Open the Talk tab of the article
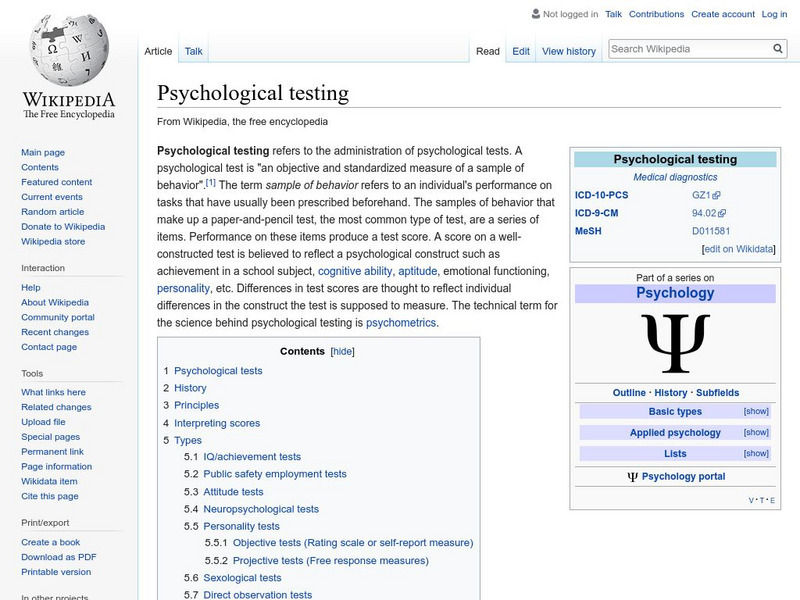 click(x=191, y=51)
